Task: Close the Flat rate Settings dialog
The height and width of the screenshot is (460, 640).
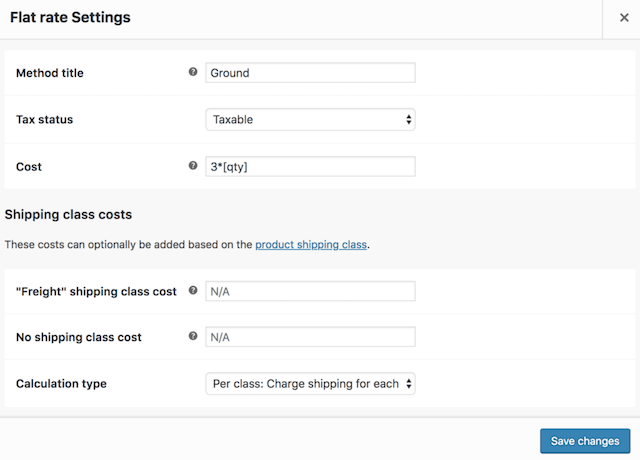Action: (624, 18)
